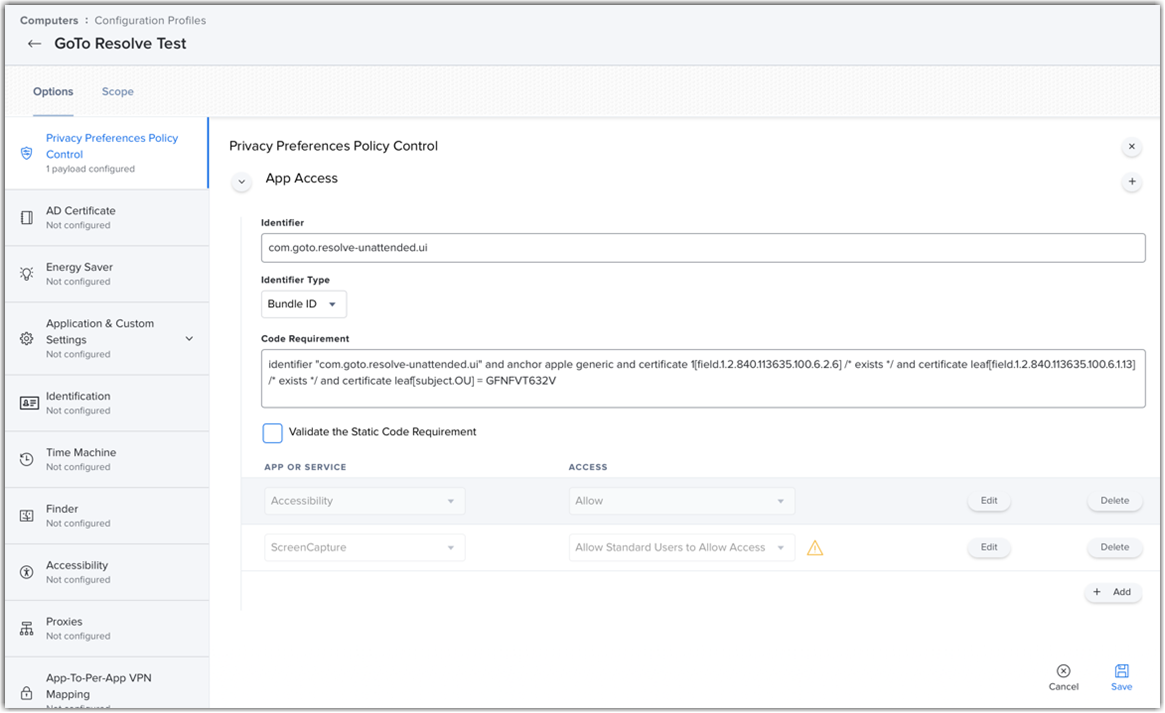Select Time Machine payload
The image size is (1165, 713).
pyautogui.click(x=107, y=459)
